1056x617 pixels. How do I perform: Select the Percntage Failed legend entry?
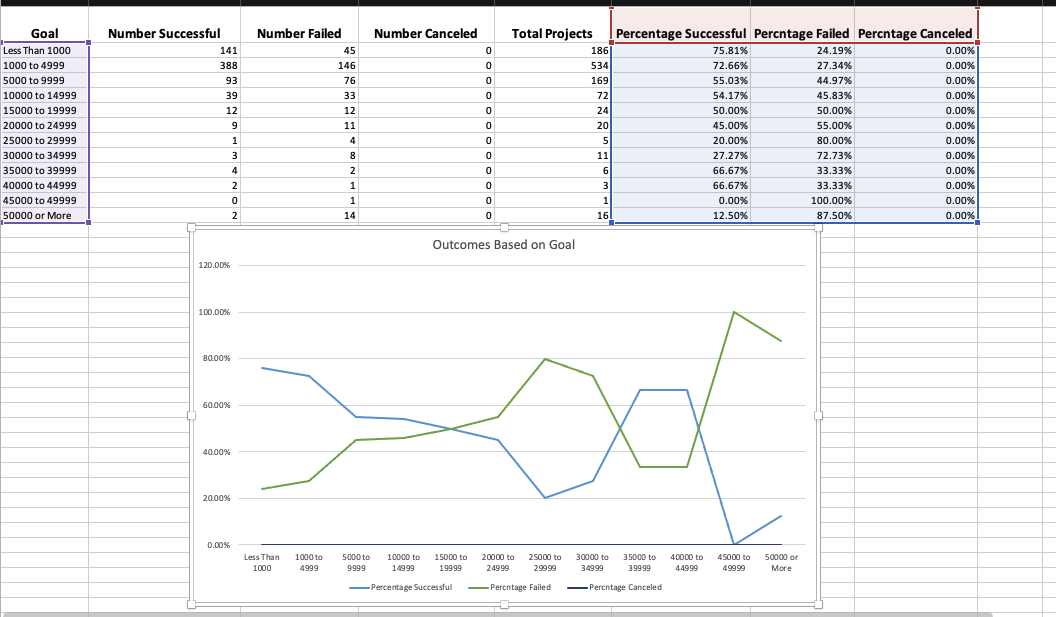point(510,587)
